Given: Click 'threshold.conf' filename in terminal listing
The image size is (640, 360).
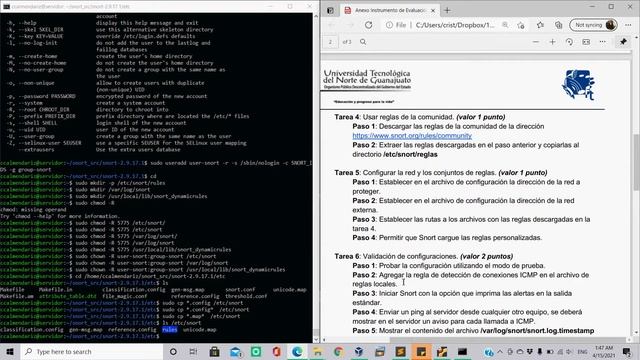Looking at the screenshot, I should point(246,296).
